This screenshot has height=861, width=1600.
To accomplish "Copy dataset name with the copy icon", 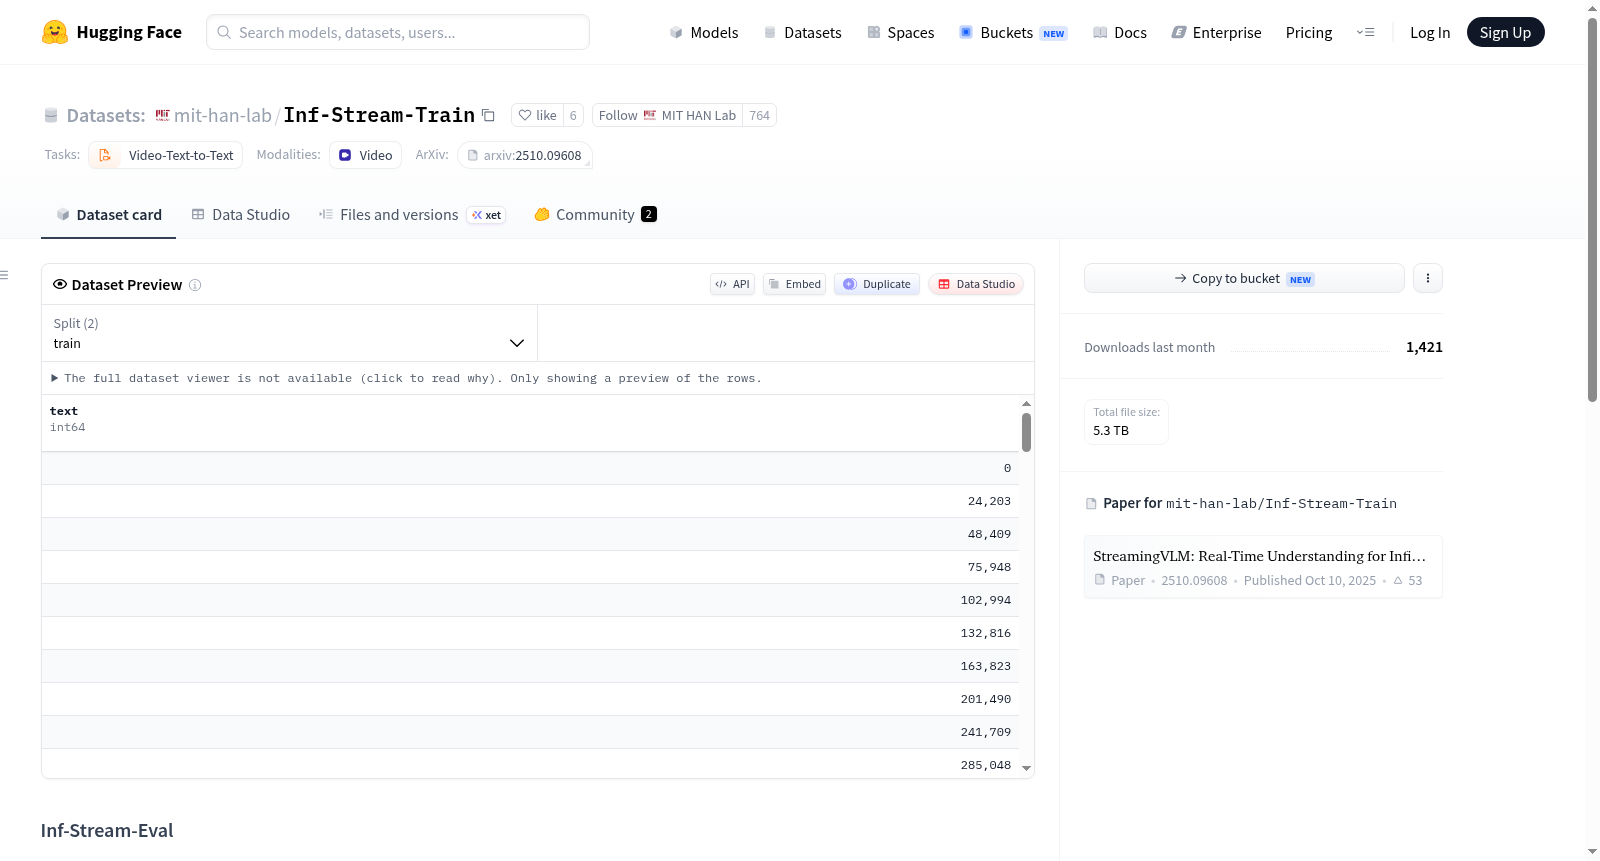I will 488,115.
